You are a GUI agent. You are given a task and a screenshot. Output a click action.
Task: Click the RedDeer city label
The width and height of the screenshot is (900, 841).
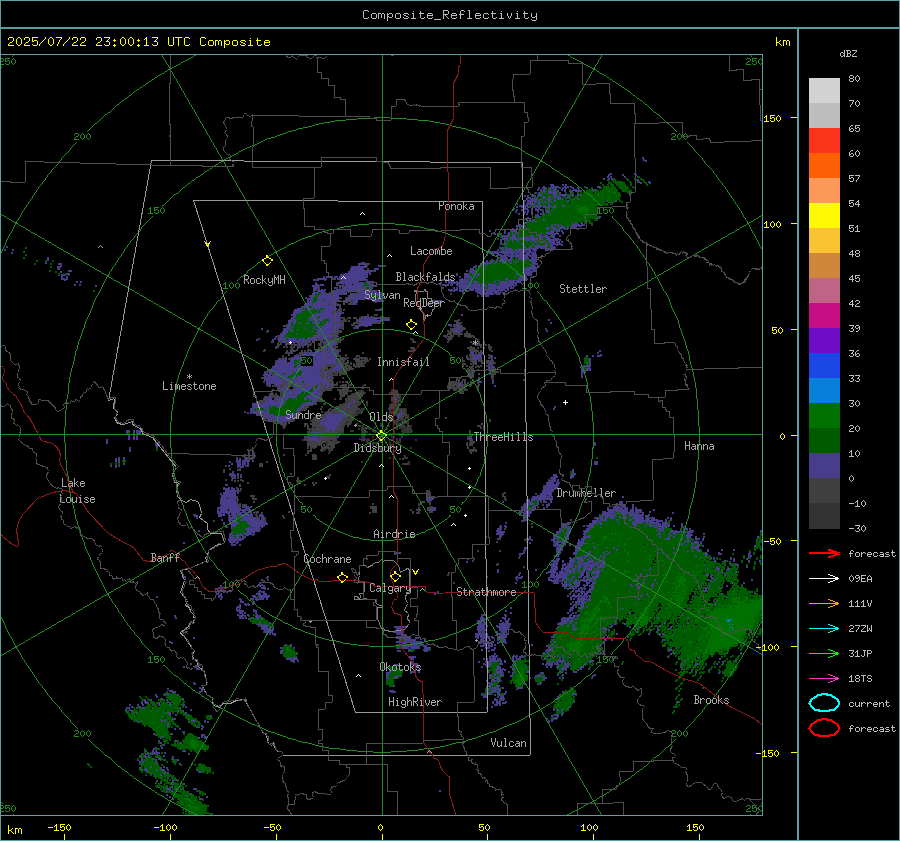click(x=424, y=303)
